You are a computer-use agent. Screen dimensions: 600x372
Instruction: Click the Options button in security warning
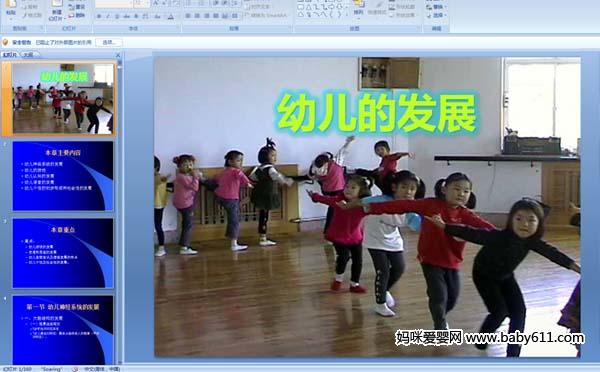pos(109,42)
